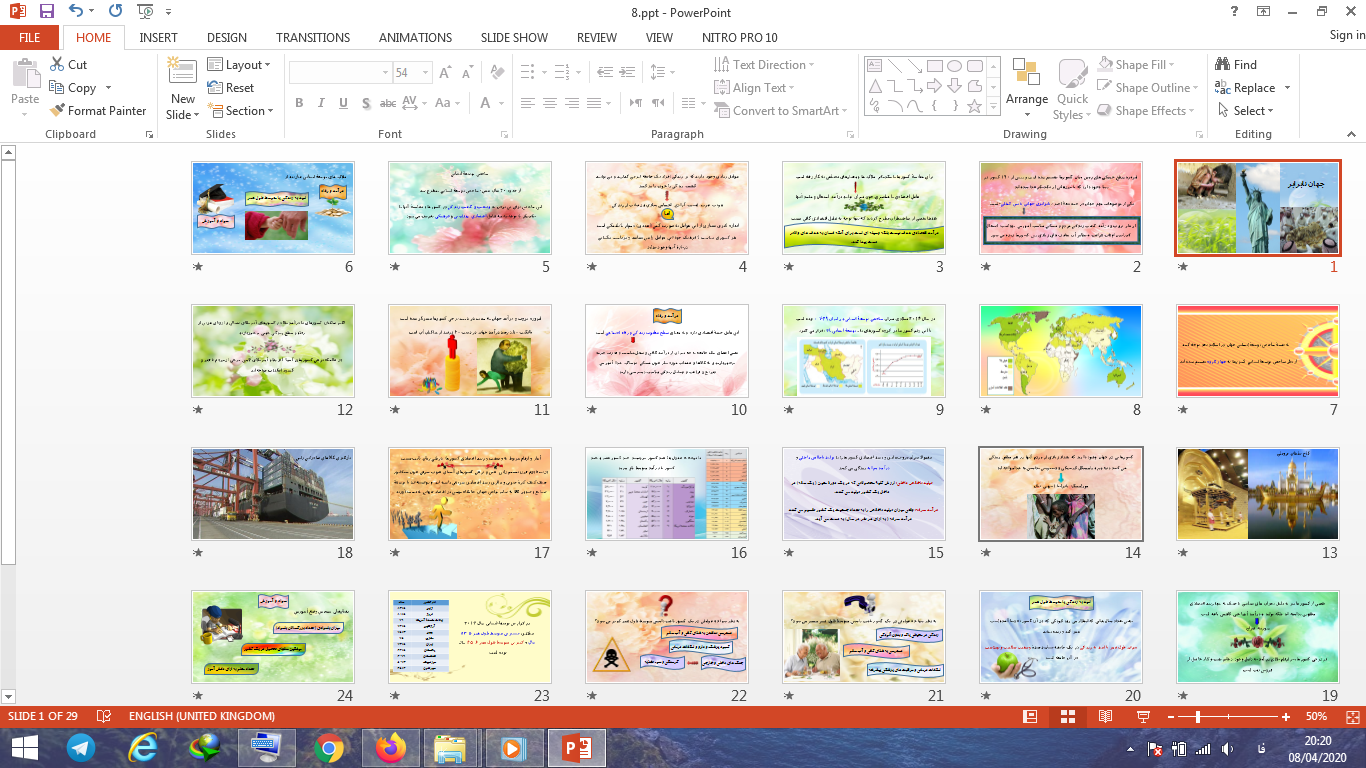Image resolution: width=1366 pixels, height=768 pixels.
Task: Switch to Normal view in status bar
Action: (x=1030, y=717)
